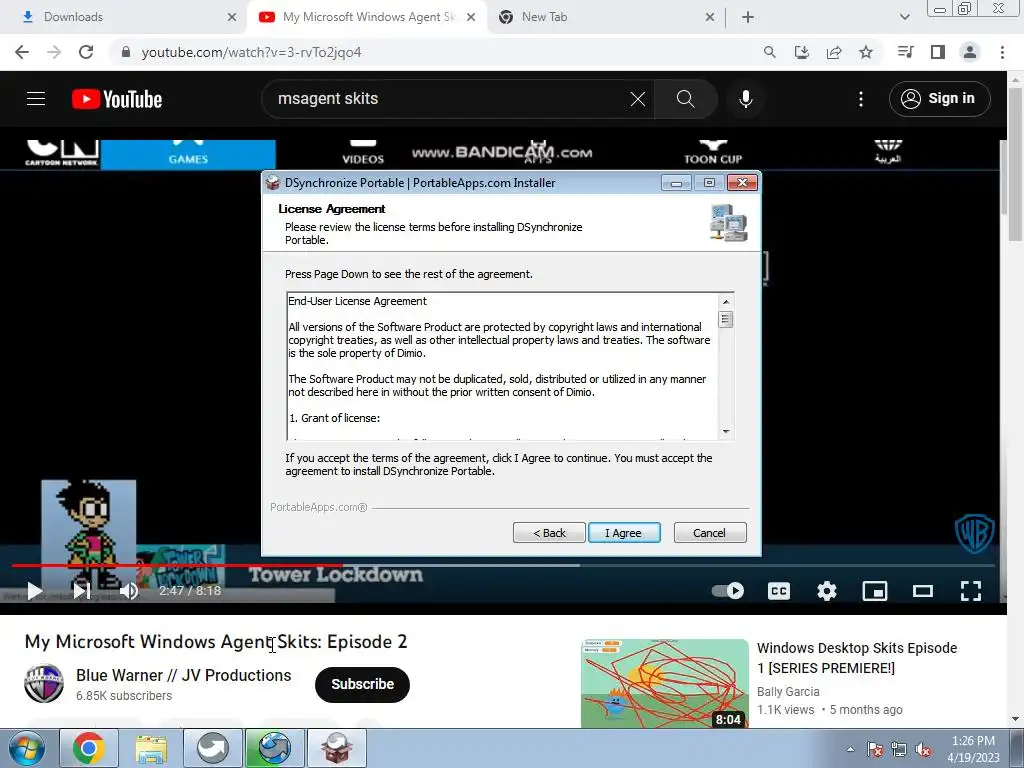This screenshot has width=1024, height=768.
Task: Seek on the red video progress bar
Action: click(176, 565)
